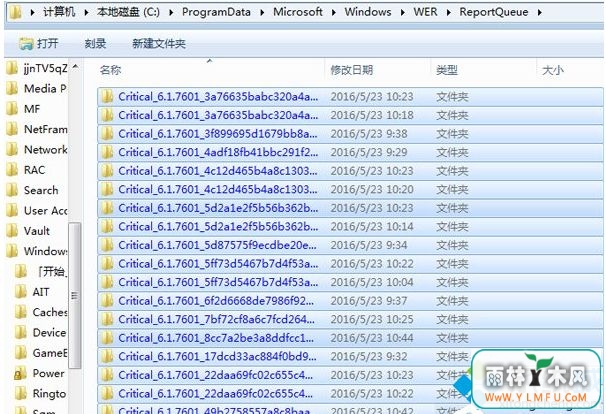This screenshot has height=414, width=606.
Task: Click 刻录 in the toolbar
Action: pos(95,43)
